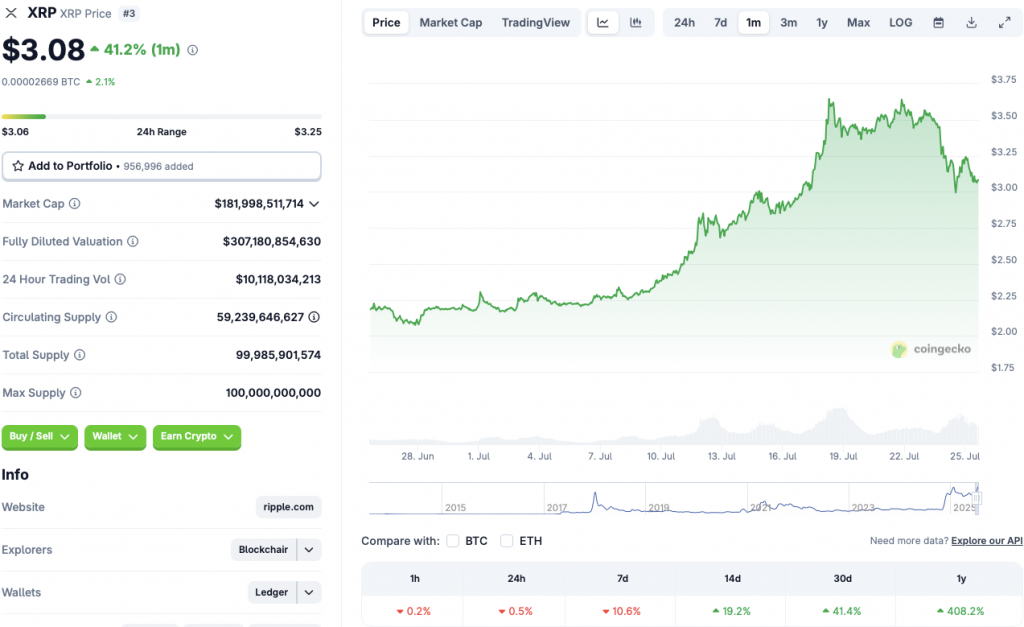Open the Blockchair explorers dropdown
The width and height of the screenshot is (1024, 627).
pos(308,549)
